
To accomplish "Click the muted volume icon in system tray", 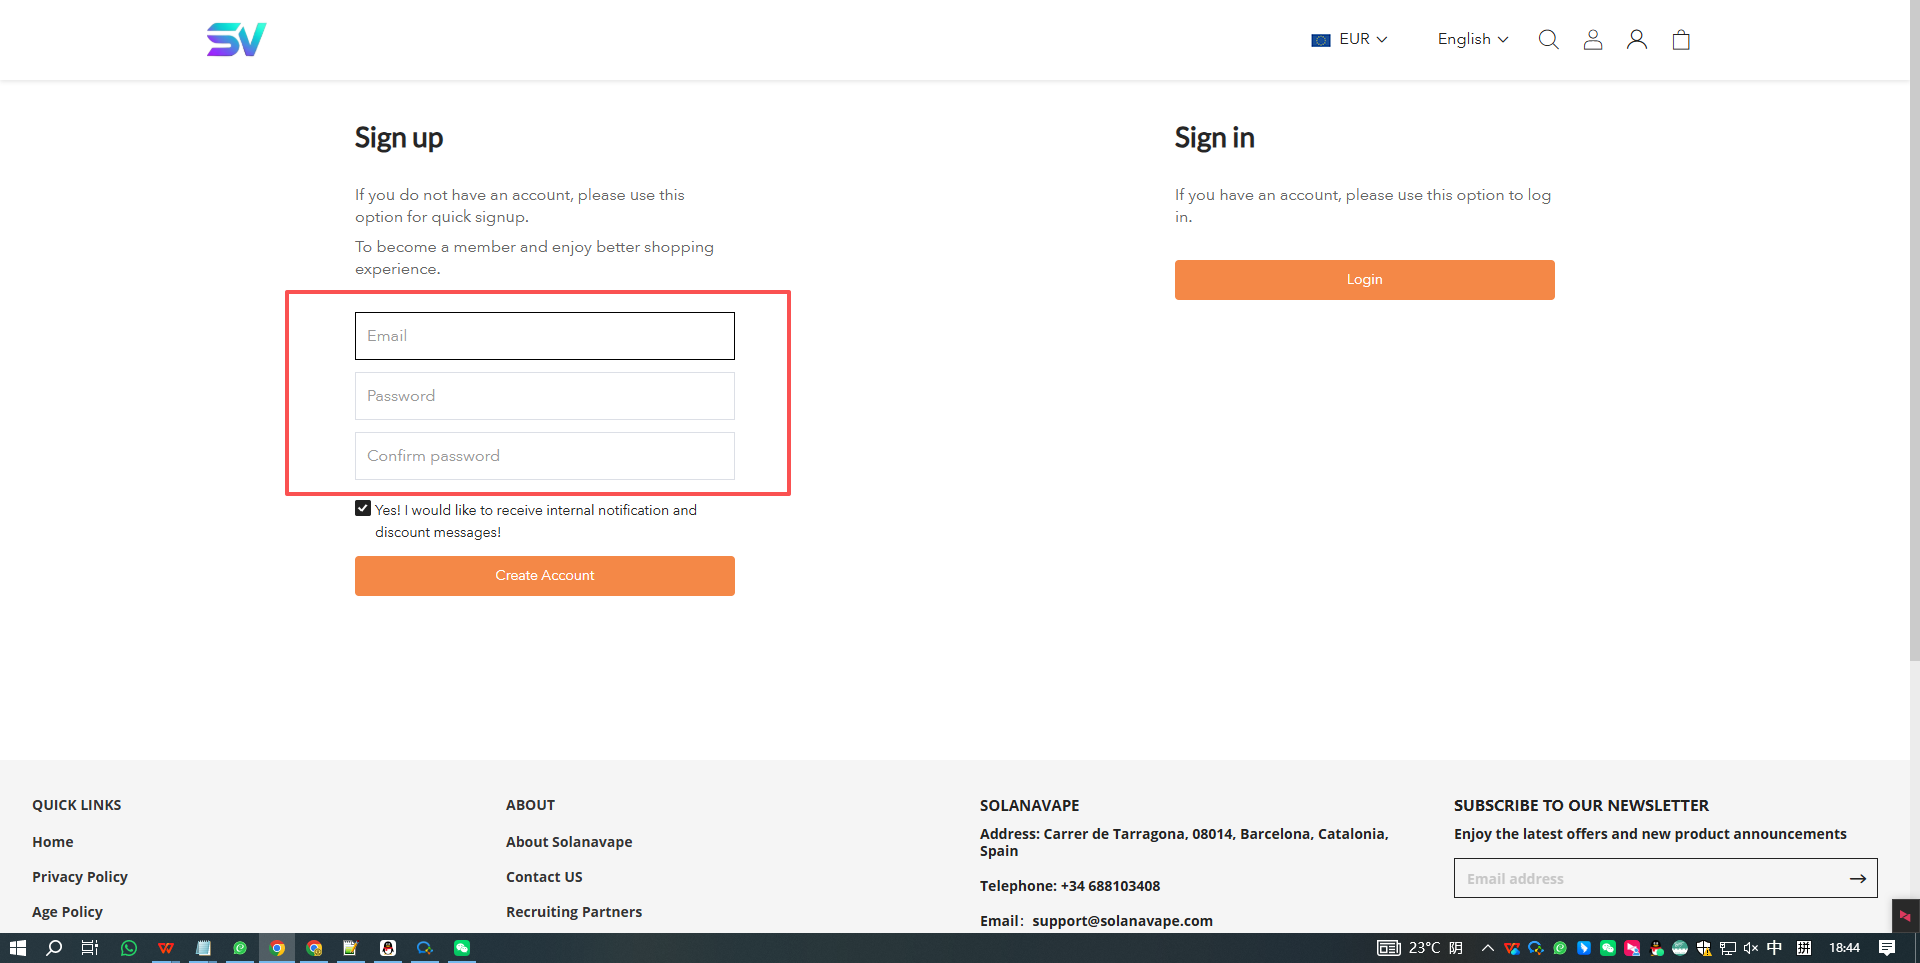I will point(1750,948).
